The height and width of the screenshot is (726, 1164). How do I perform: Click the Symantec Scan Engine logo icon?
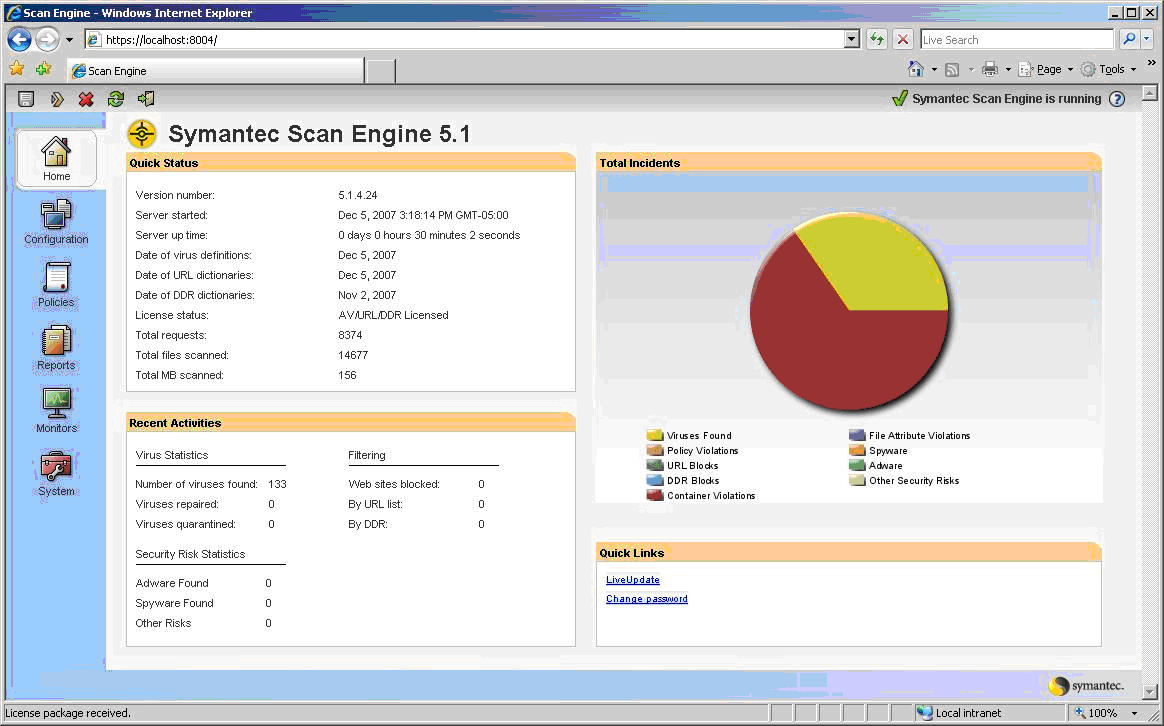pos(142,134)
